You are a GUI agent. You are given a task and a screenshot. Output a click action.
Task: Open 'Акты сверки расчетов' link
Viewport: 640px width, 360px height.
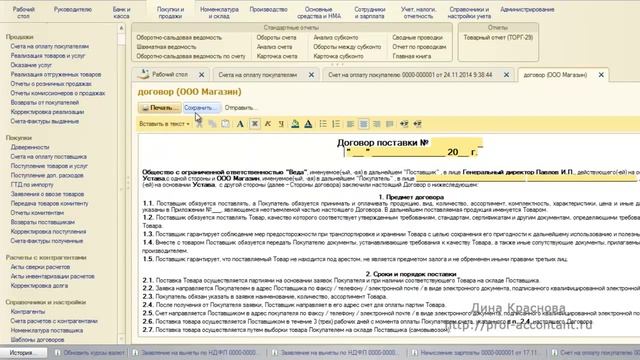click(40, 267)
